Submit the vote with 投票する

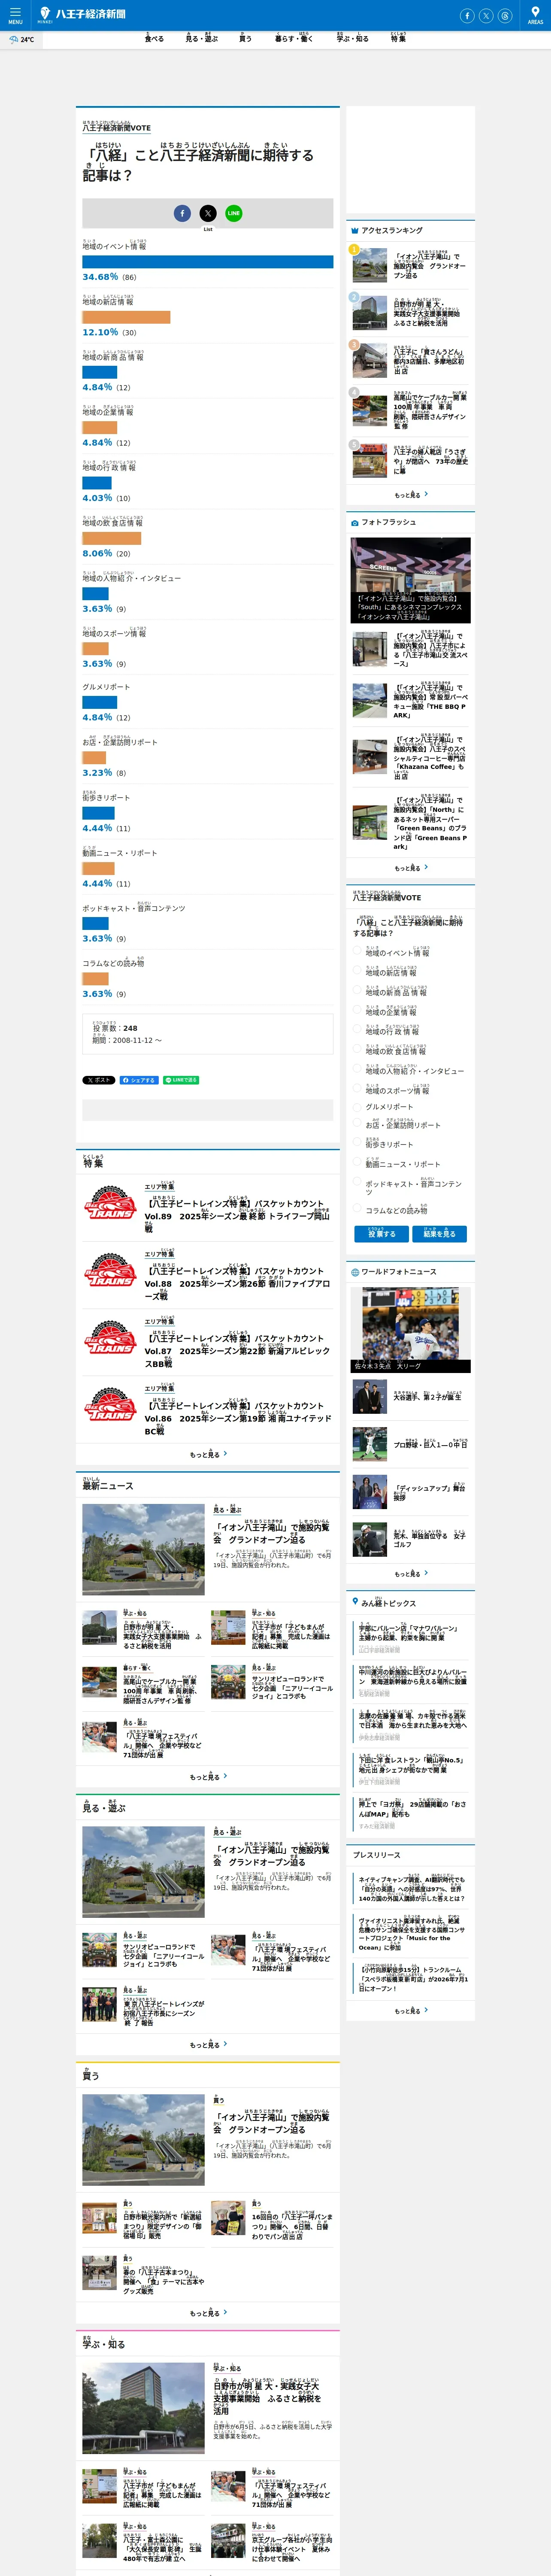[382, 1233]
